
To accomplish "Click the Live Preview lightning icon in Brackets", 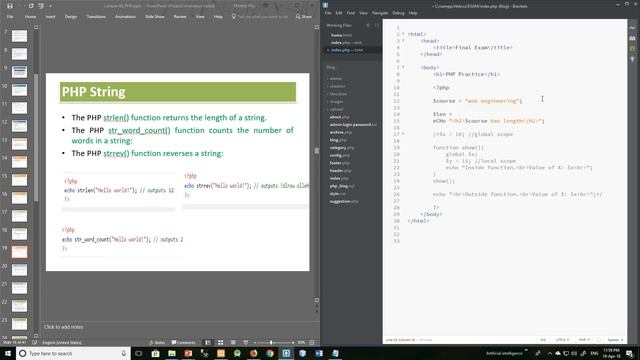I will point(632,28).
